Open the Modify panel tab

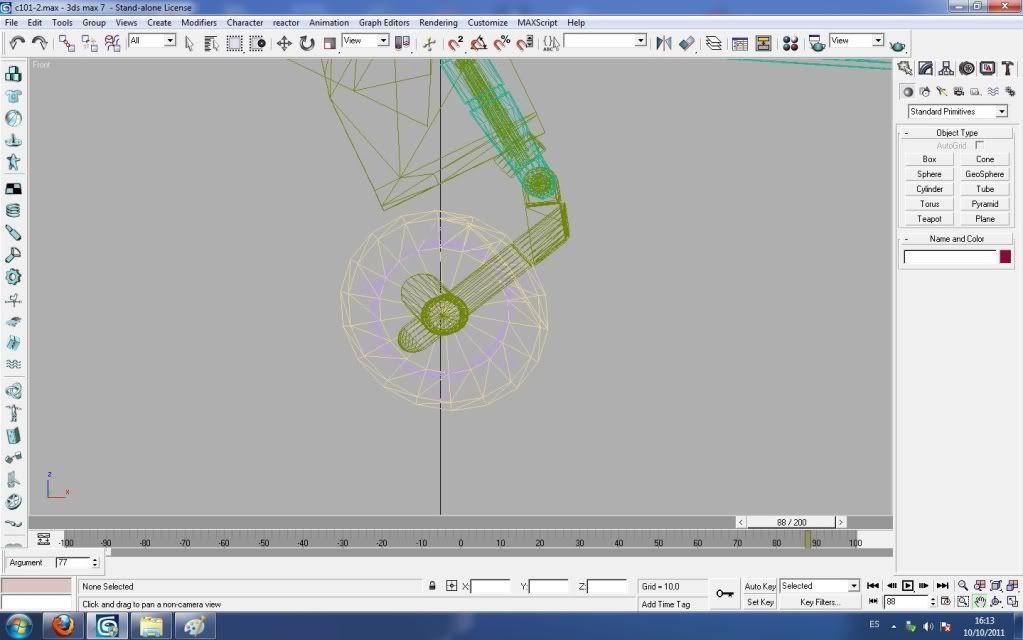click(x=925, y=68)
